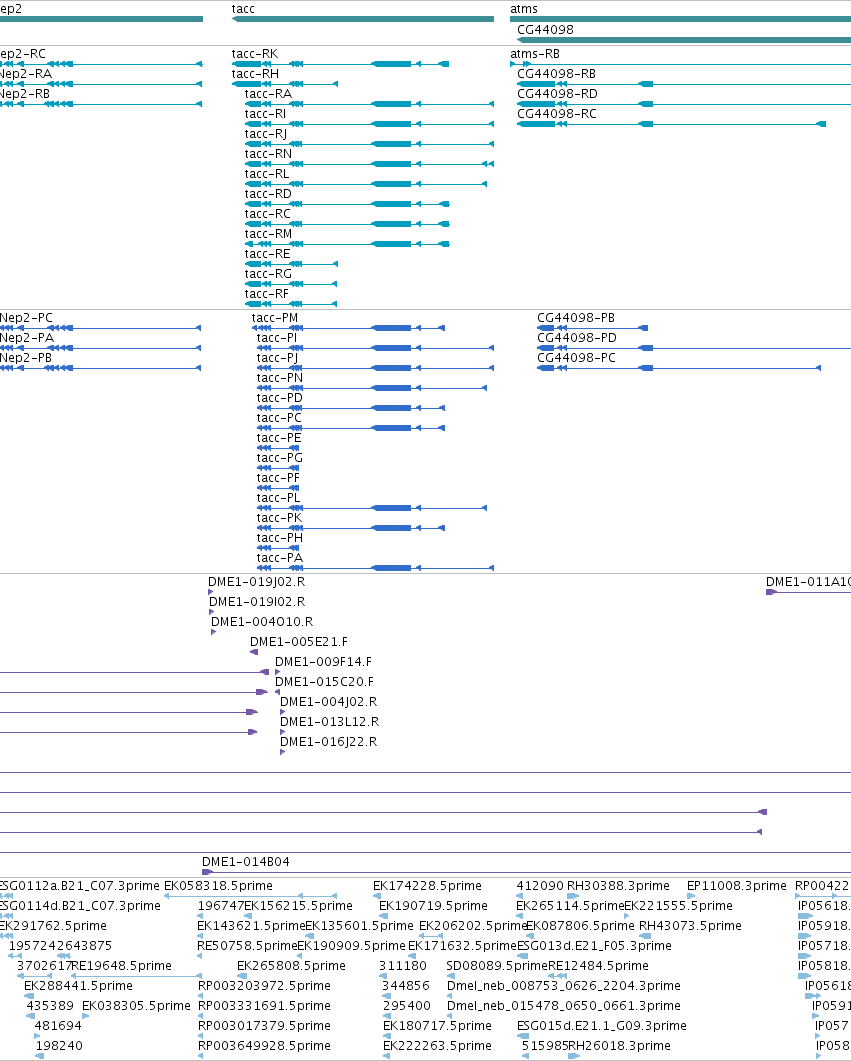Select protein tacc-PG
This screenshot has width=851, height=1061.
(279, 468)
